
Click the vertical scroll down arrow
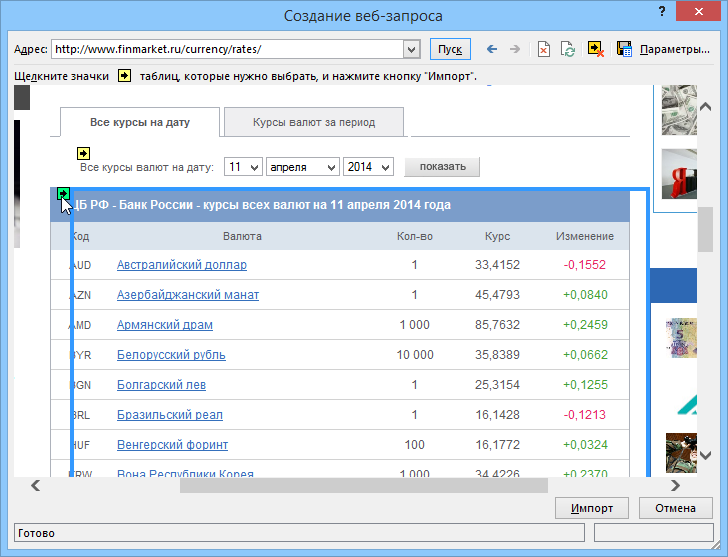pos(706,455)
